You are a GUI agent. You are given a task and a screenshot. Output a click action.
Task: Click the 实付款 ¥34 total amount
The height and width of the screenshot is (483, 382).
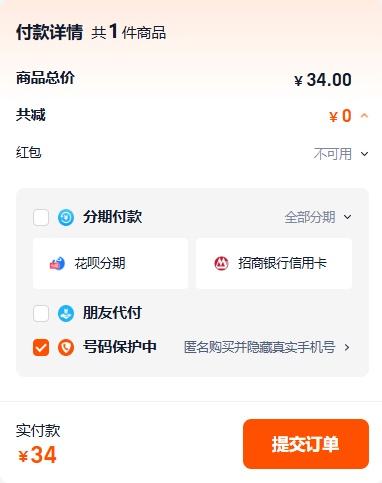[37, 455]
